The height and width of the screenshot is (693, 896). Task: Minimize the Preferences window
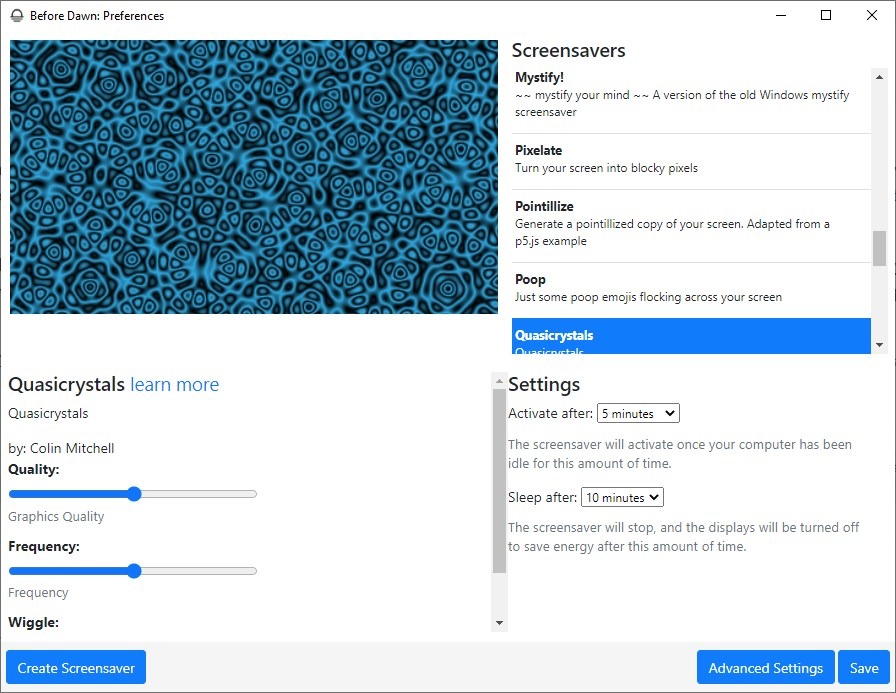(781, 15)
